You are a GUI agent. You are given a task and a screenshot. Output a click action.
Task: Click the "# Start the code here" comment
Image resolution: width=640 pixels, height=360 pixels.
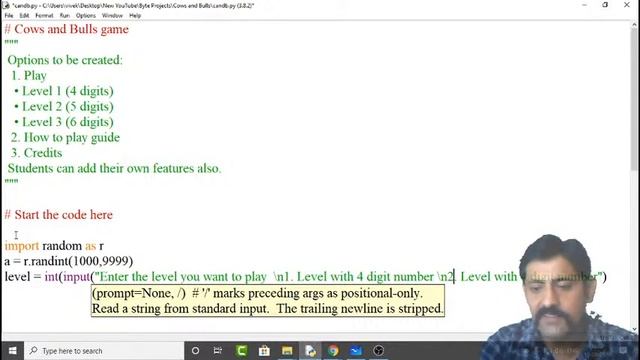(59, 215)
